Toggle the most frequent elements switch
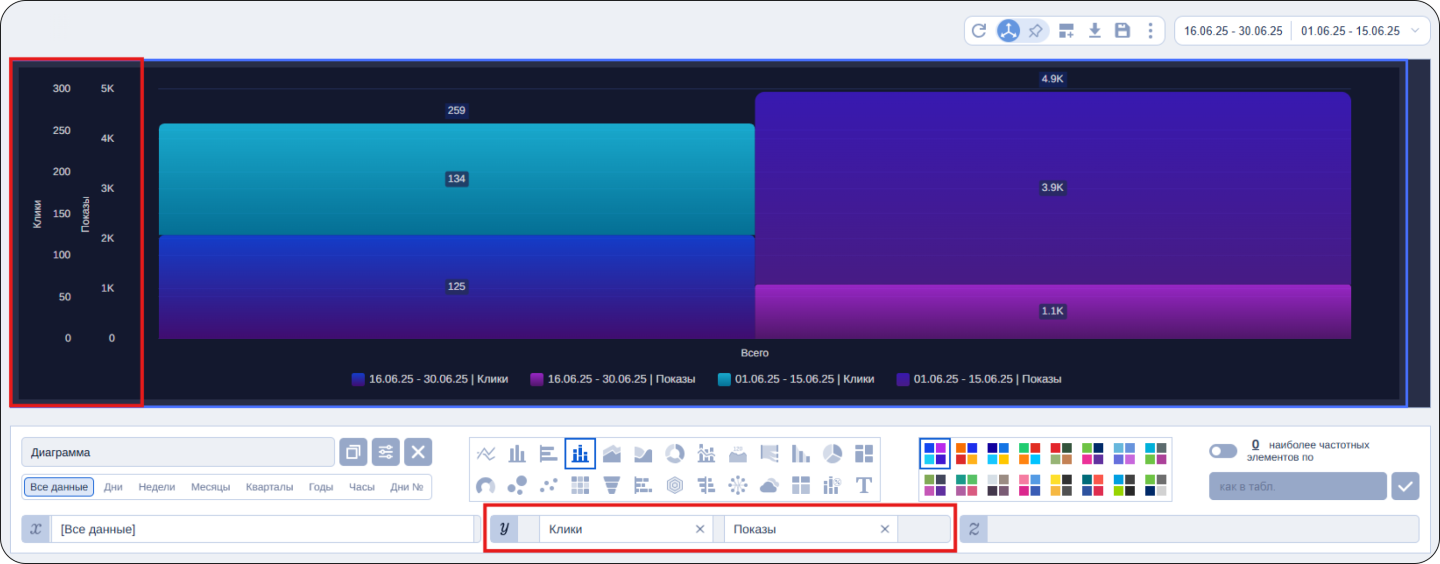Image resolution: width=1440 pixels, height=564 pixels. tap(1222, 451)
